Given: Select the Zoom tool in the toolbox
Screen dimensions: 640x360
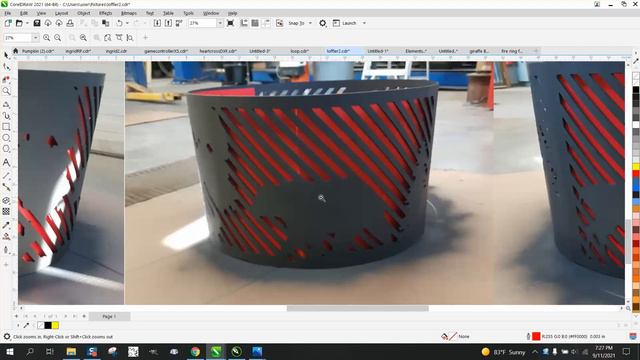Looking at the screenshot, I should (x=6, y=91).
